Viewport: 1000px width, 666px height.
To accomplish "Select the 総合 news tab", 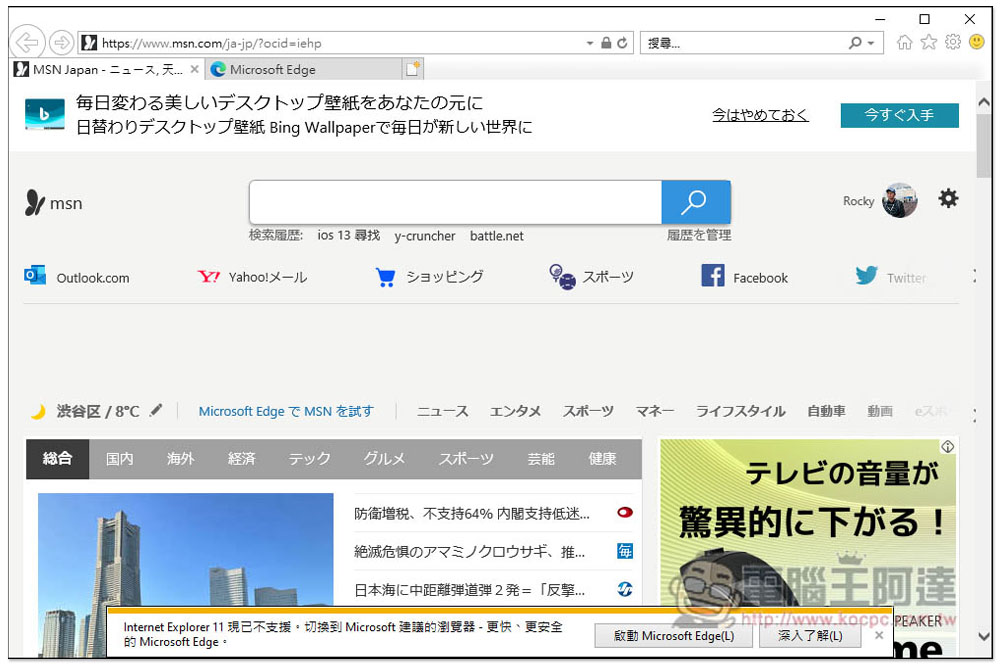I will pyautogui.click(x=57, y=459).
